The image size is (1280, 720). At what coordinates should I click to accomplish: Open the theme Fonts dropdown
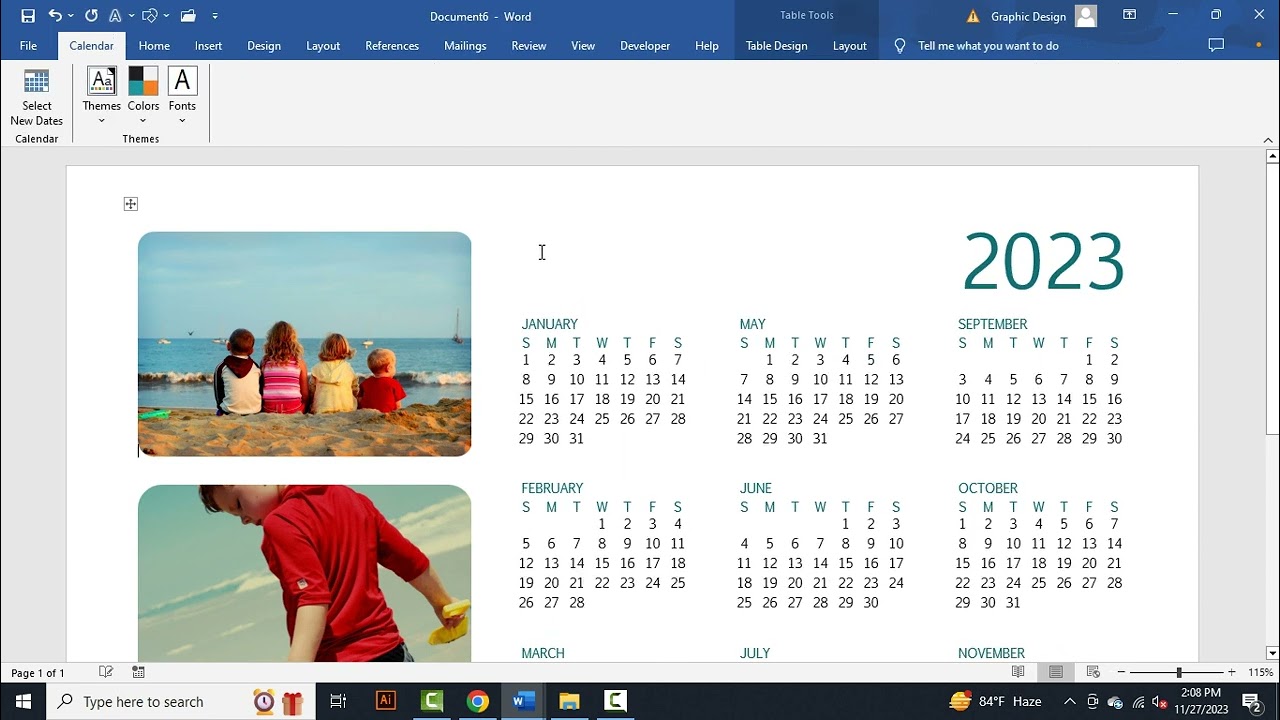[x=182, y=97]
